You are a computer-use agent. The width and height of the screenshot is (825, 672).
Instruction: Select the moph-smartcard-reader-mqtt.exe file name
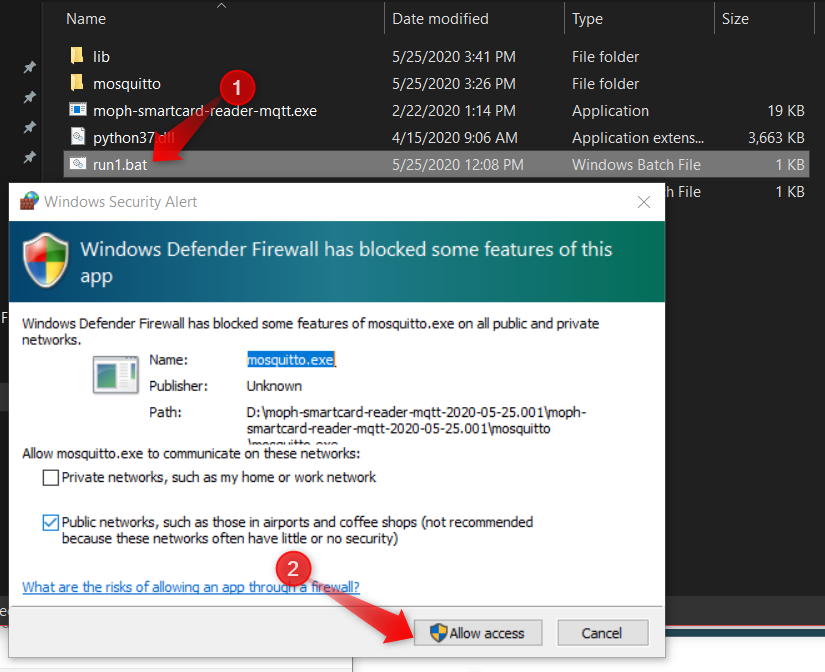205,111
